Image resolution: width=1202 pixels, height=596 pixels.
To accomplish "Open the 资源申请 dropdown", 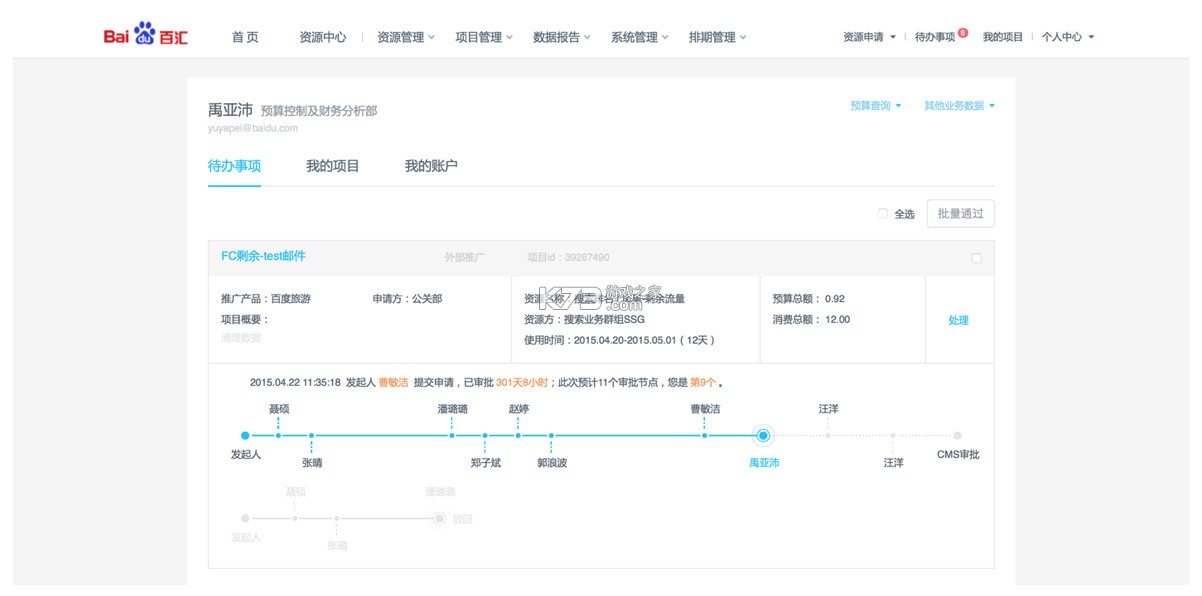I will (x=870, y=37).
